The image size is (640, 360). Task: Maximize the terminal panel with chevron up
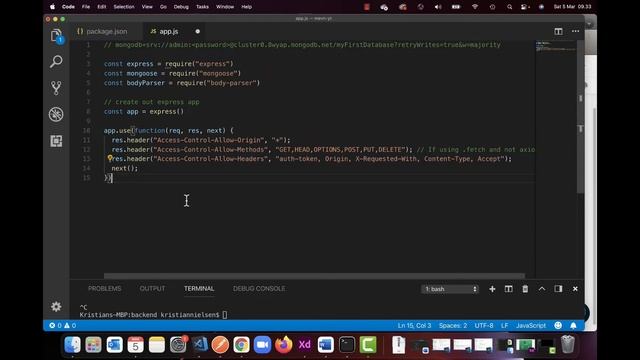click(542, 289)
